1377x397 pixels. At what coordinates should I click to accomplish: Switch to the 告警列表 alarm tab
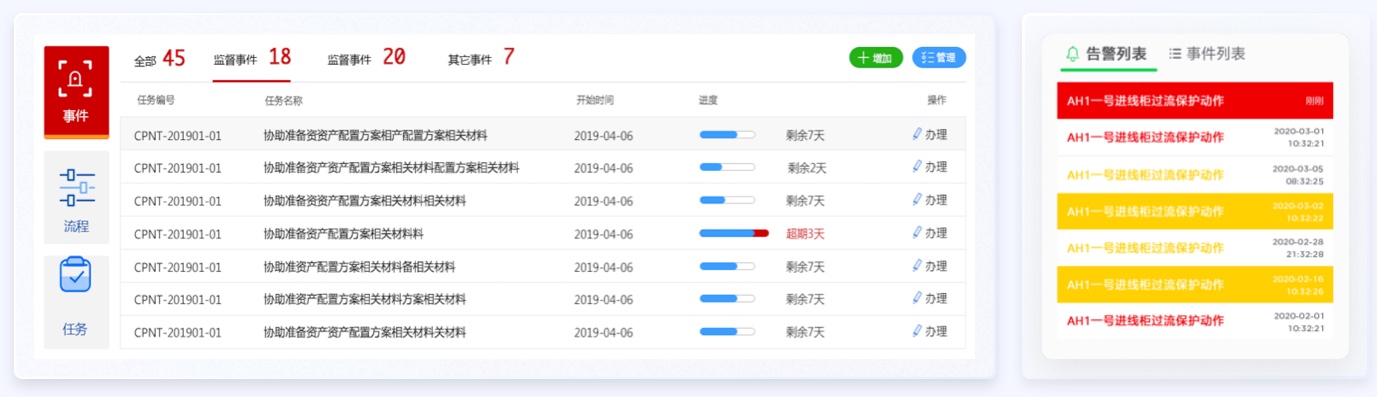click(1107, 54)
